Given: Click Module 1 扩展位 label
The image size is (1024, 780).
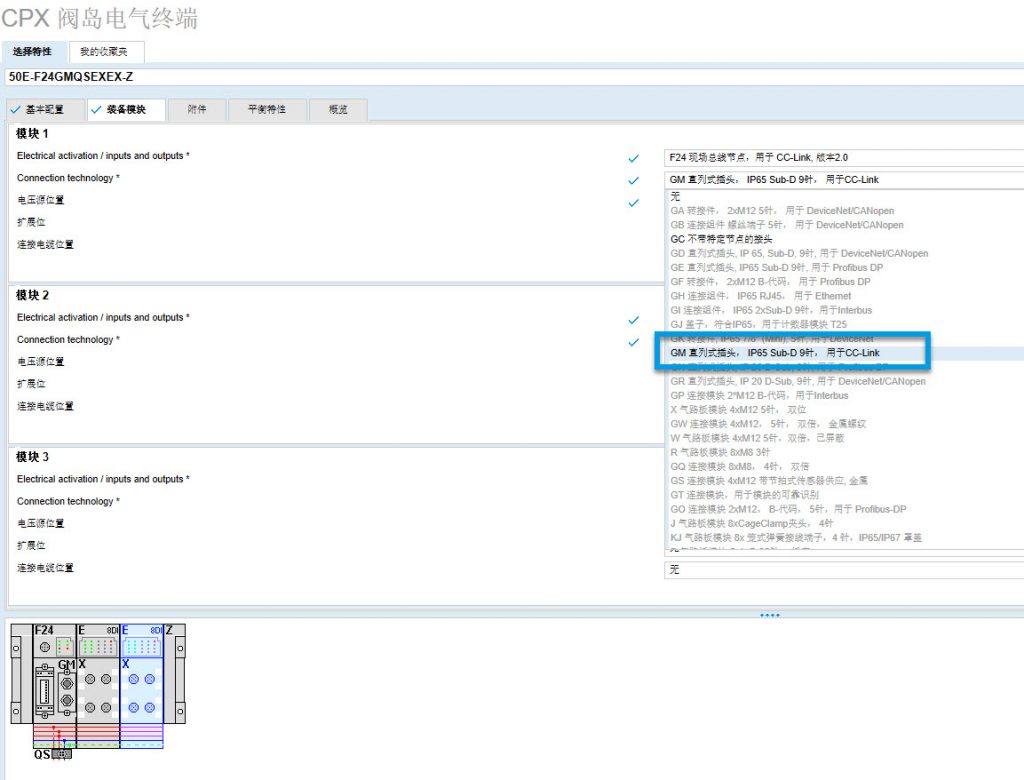Looking at the screenshot, I should [x=31, y=222].
